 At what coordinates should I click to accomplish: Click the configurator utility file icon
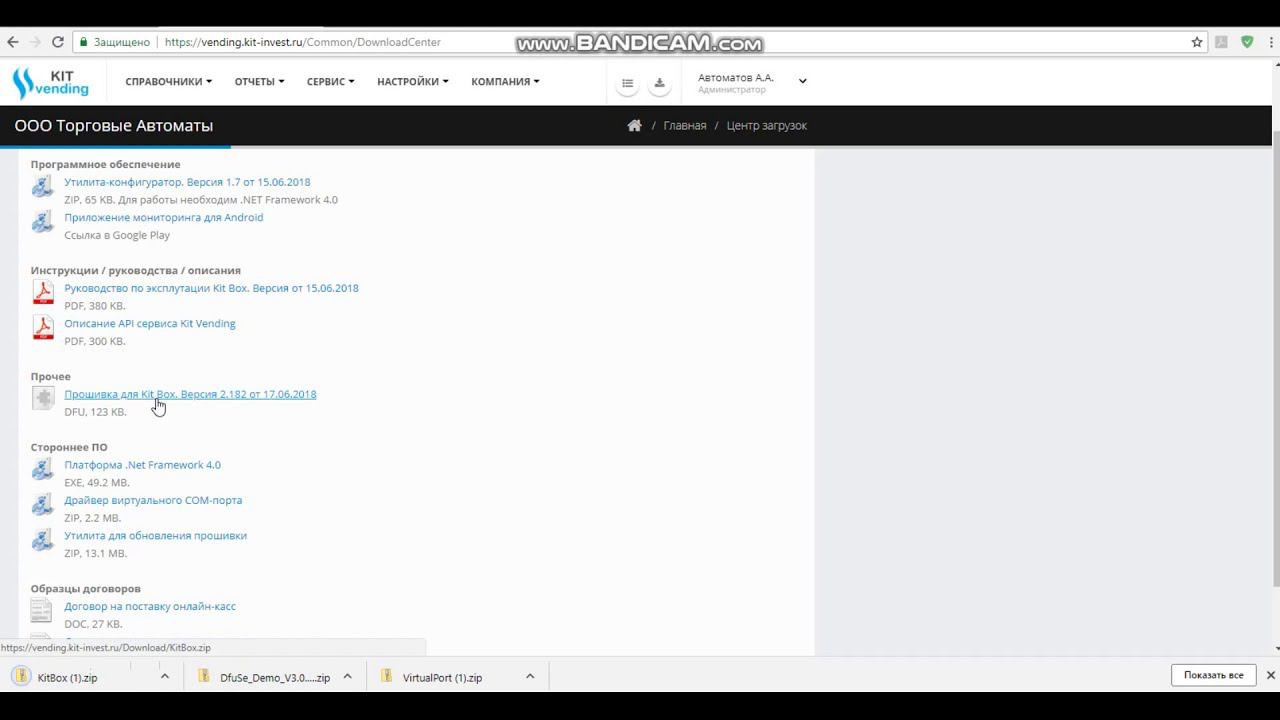tap(42, 186)
